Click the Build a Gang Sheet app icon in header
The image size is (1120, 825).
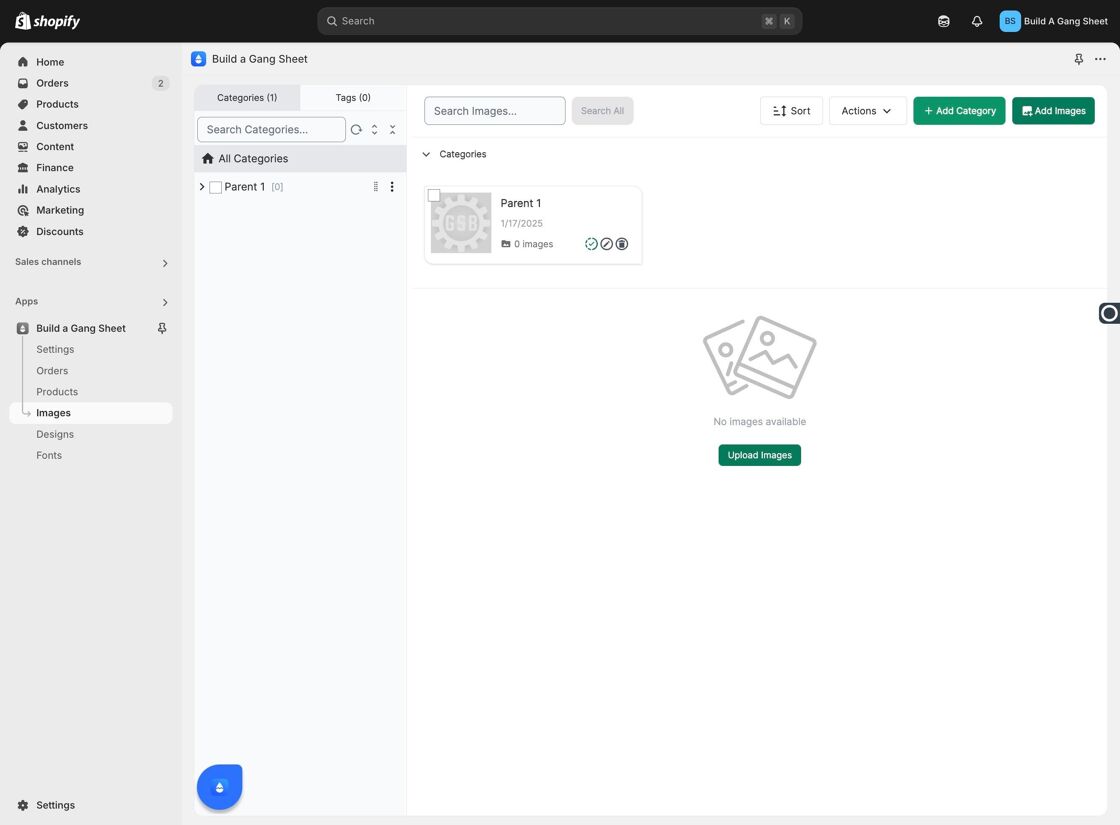pos(199,59)
